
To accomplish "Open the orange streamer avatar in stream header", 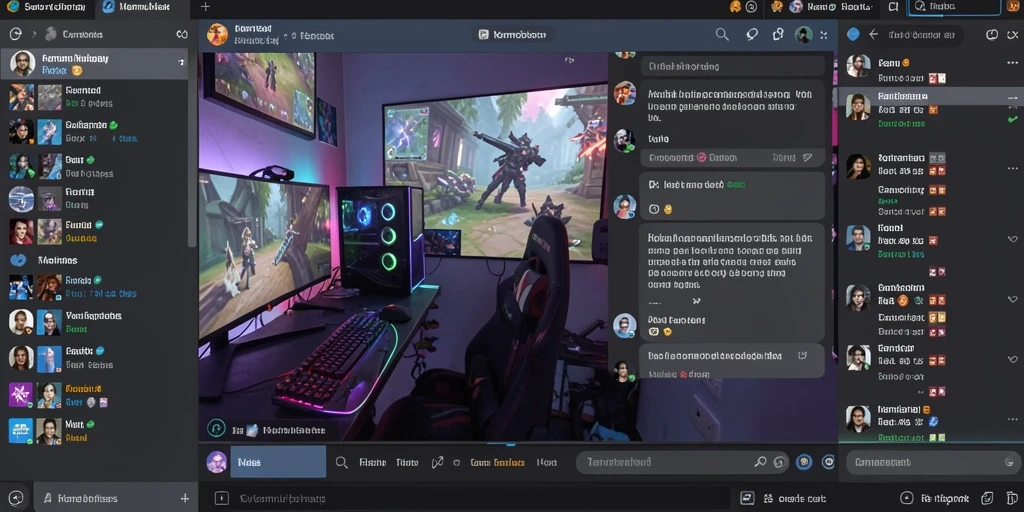I will [217, 35].
